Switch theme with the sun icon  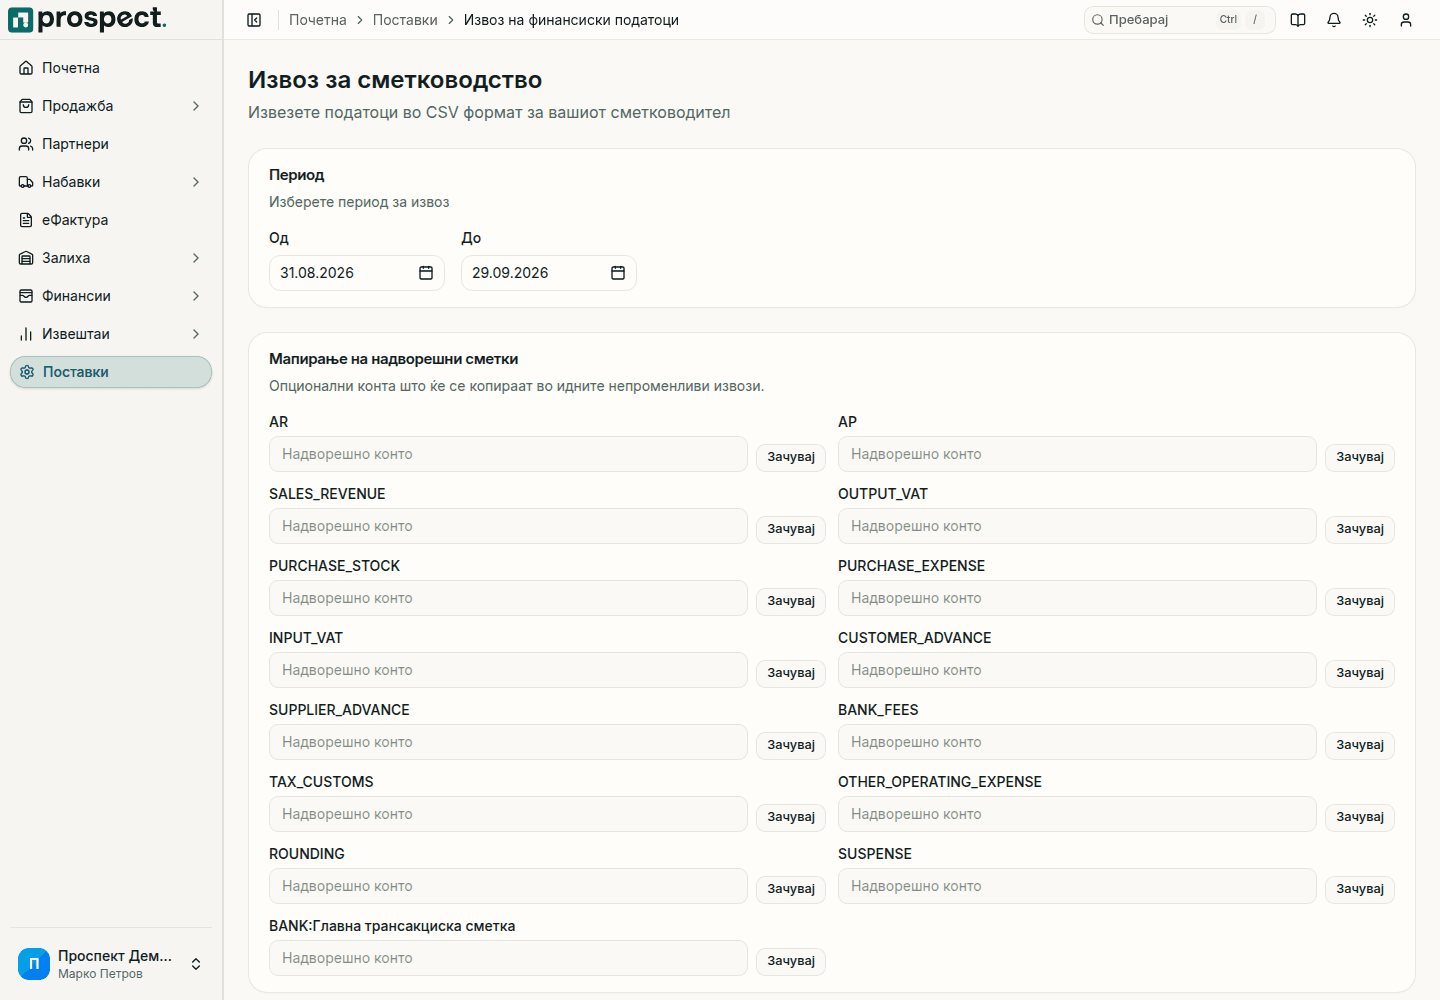pos(1370,20)
